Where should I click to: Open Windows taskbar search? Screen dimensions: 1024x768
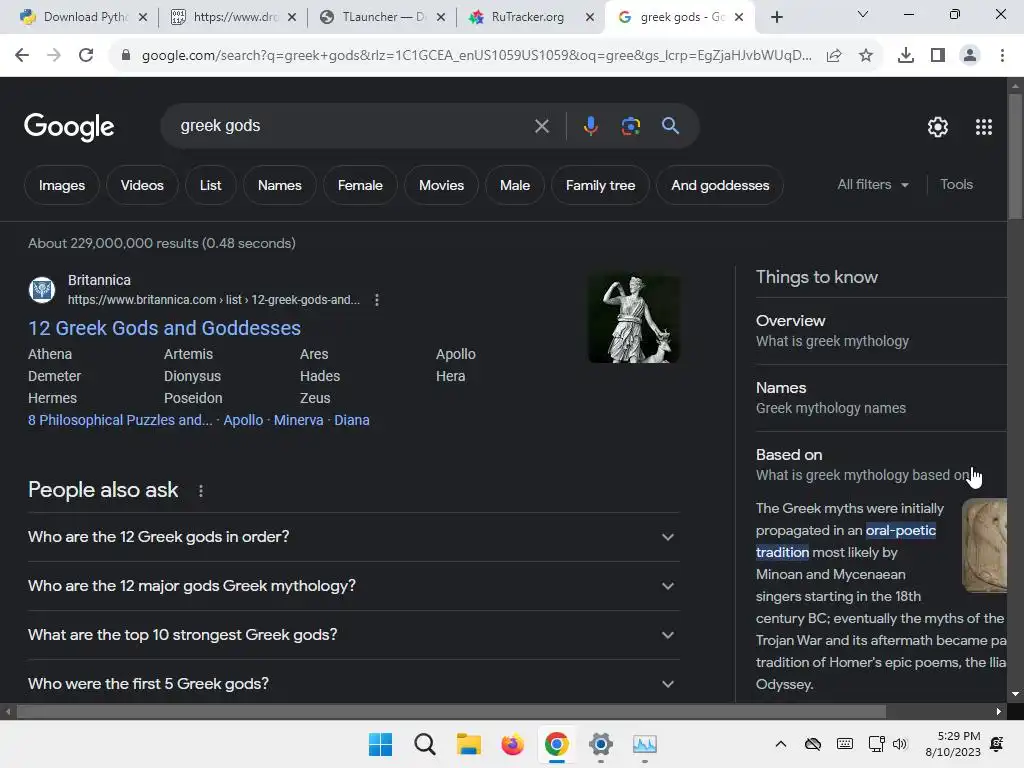click(x=424, y=744)
